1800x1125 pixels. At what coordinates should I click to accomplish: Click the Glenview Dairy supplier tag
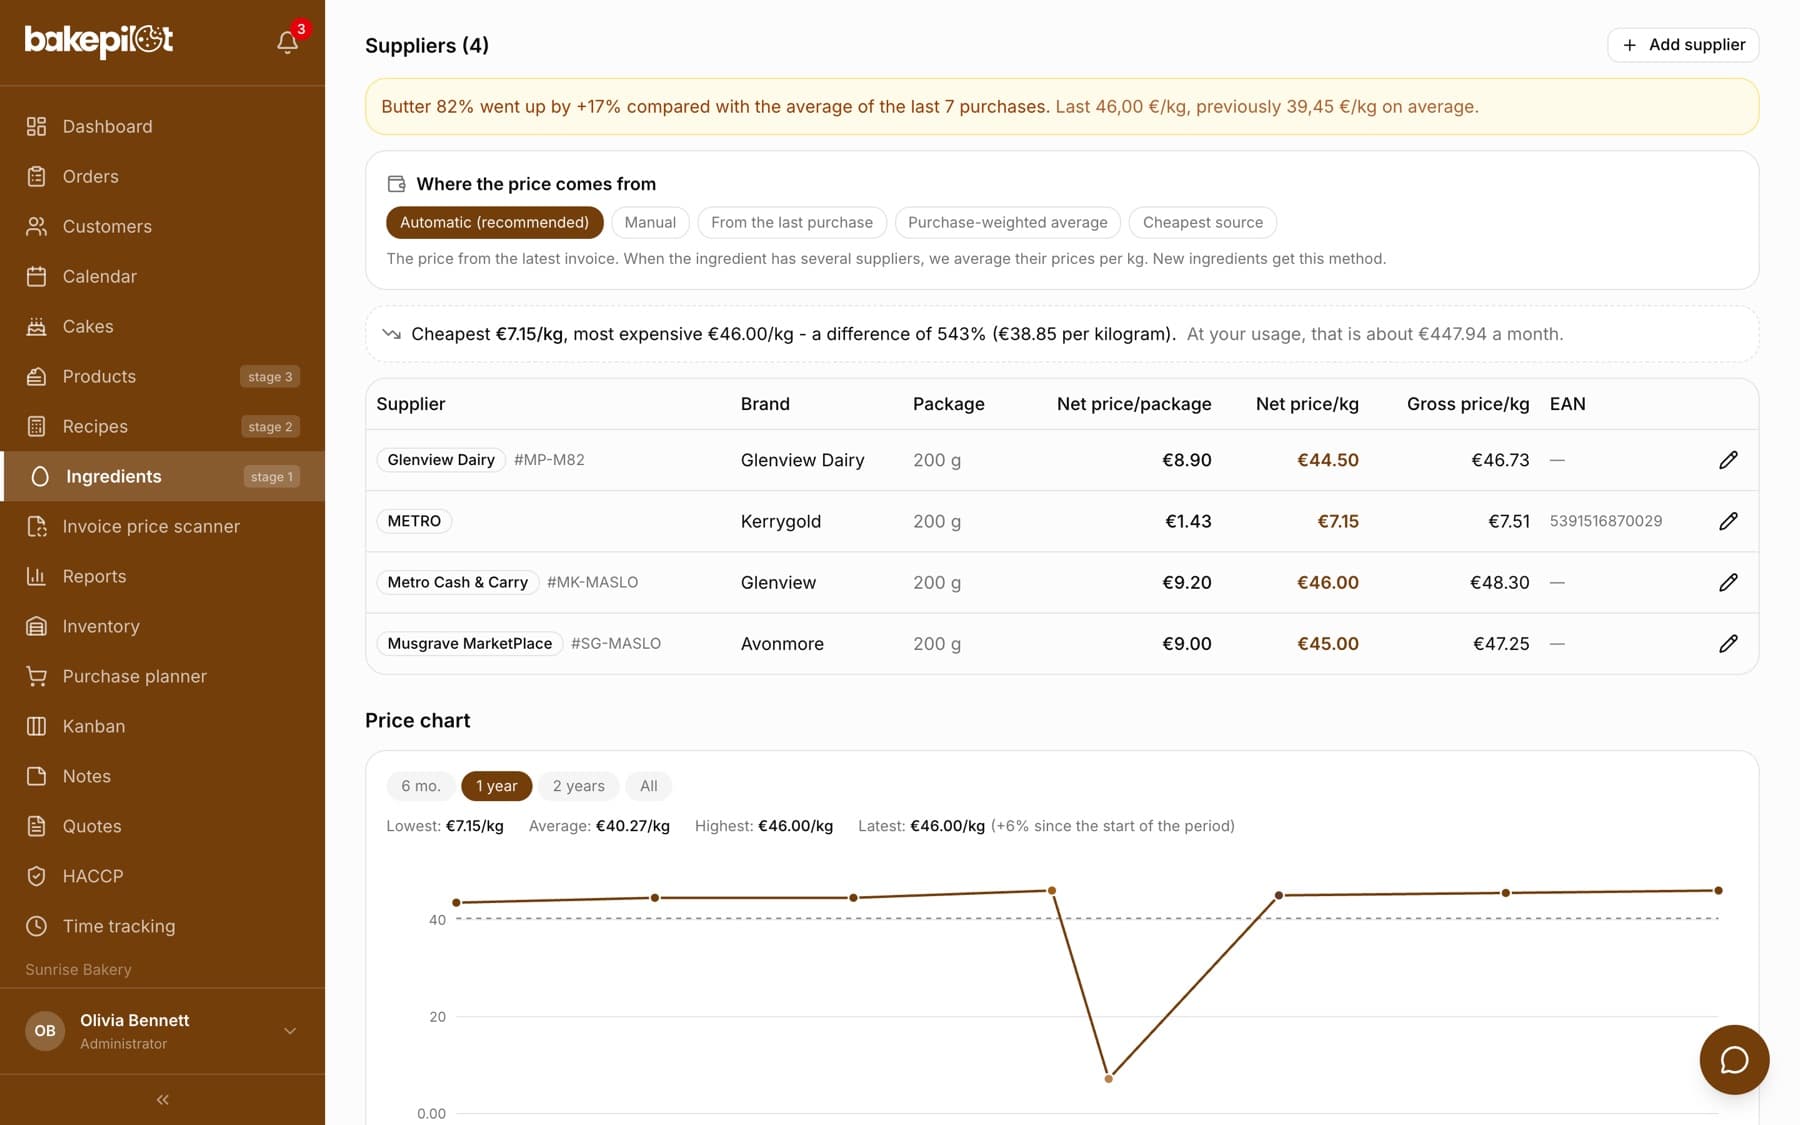(441, 460)
